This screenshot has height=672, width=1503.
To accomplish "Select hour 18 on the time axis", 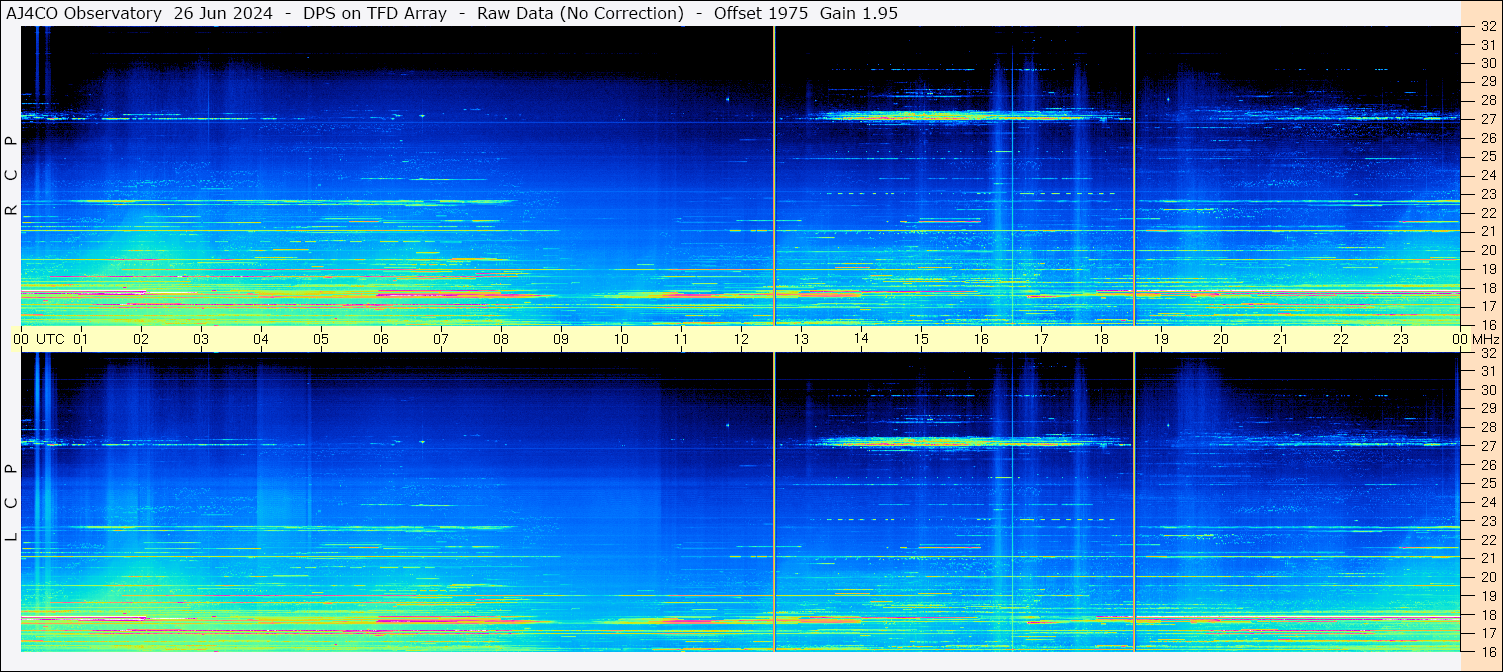I will pos(1101,339).
